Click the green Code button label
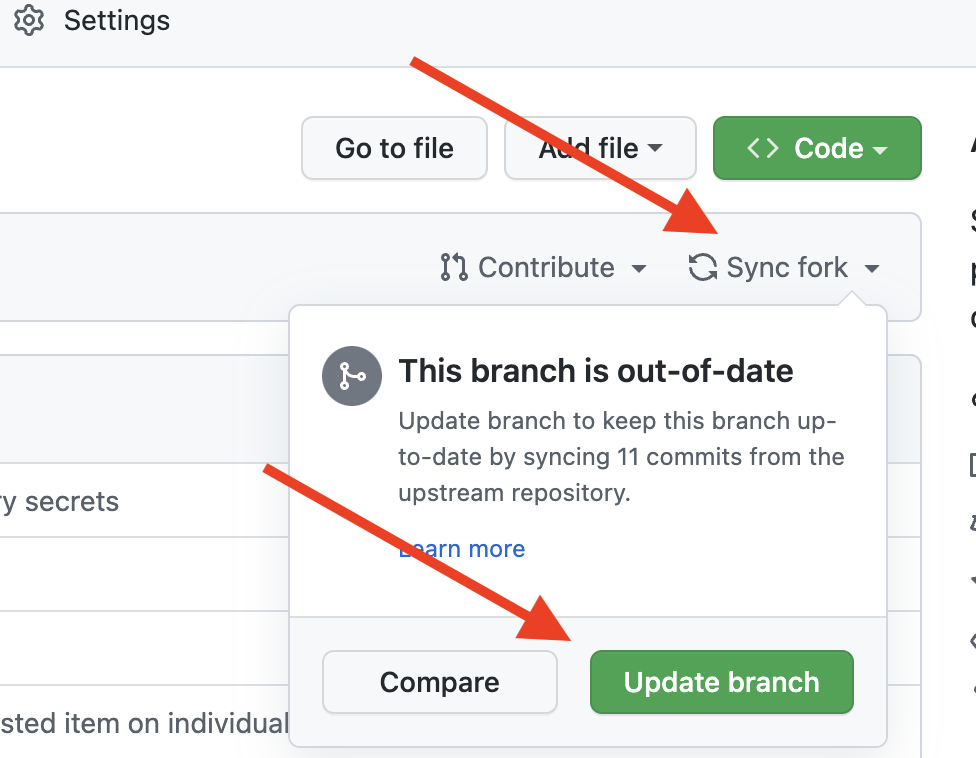Image resolution: width=976 pixels, height=758 pixels. pos(828,148)
